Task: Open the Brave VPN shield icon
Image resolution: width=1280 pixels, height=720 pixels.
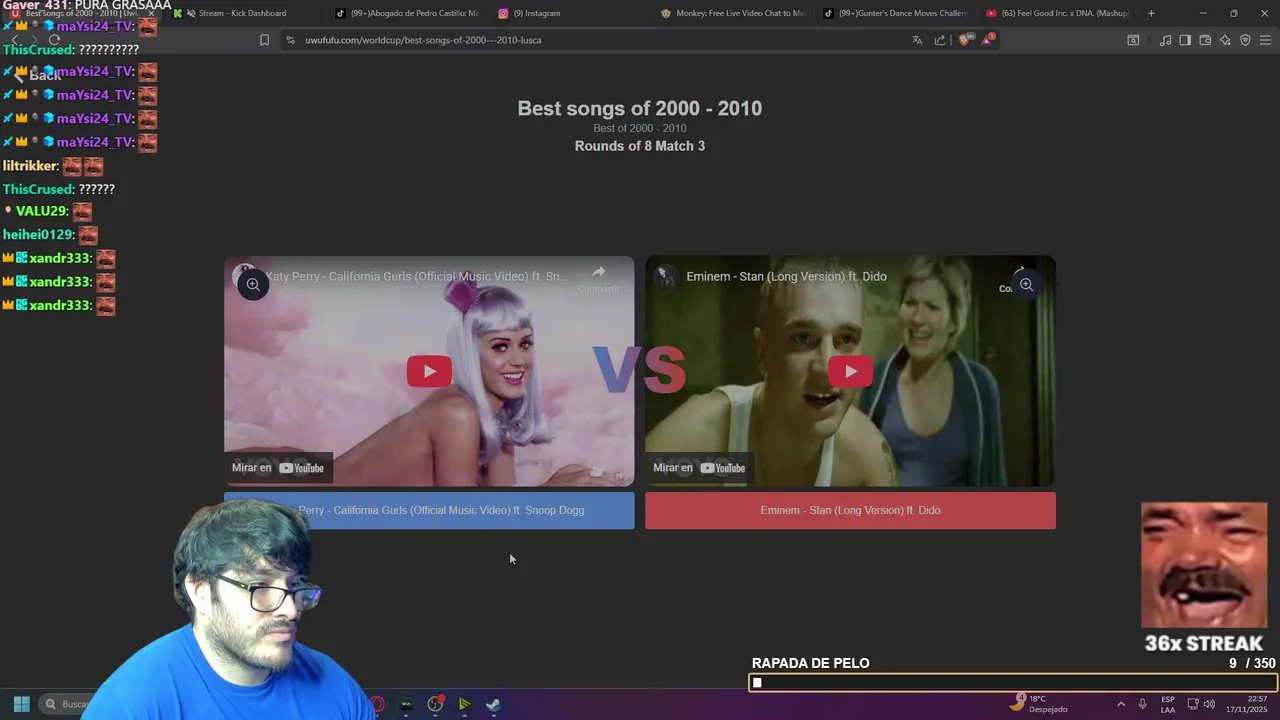Action: tap(1245, 40)
